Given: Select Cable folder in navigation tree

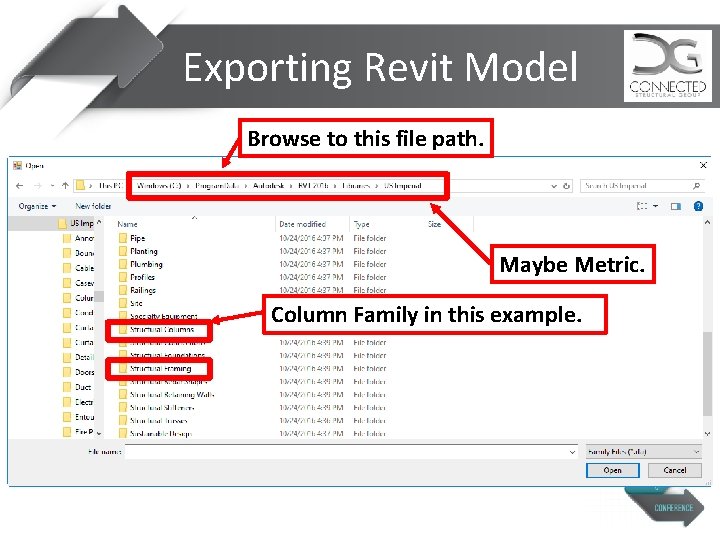Looking at the screenshot, I should pos(84,268).
